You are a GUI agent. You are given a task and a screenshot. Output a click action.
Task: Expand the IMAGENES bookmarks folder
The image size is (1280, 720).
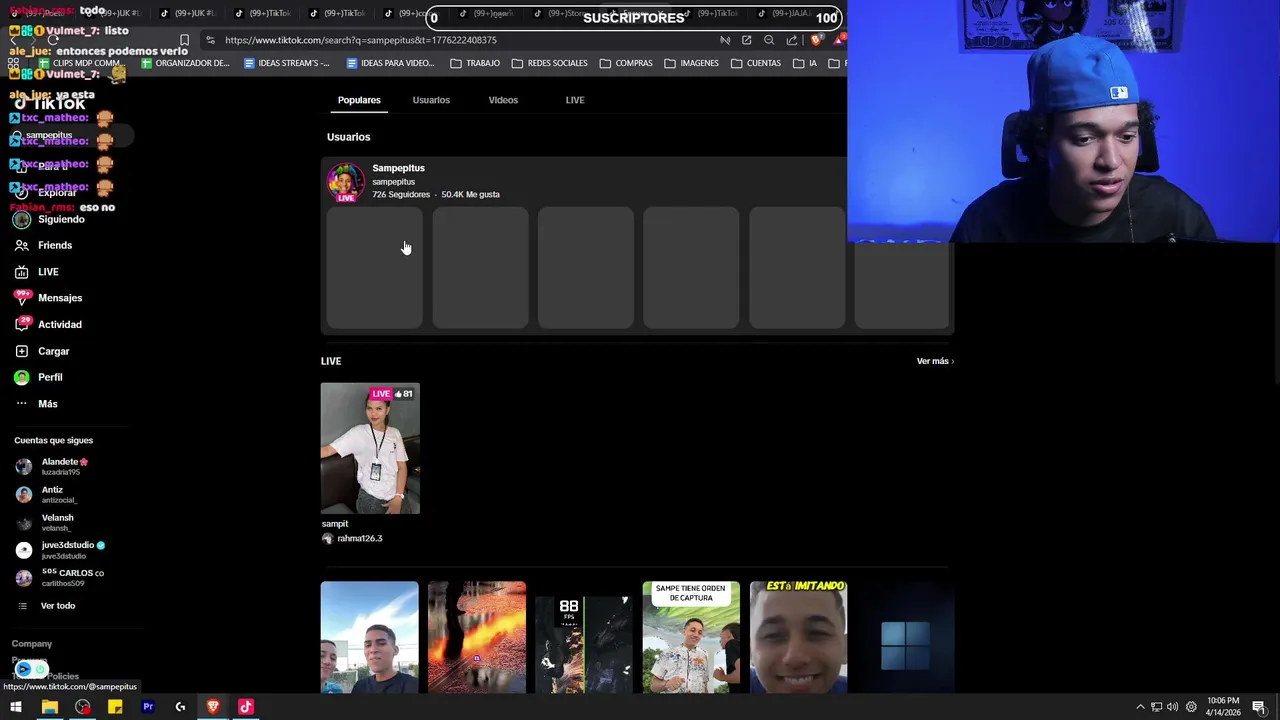pyautogui.click(x=691, y=63)
